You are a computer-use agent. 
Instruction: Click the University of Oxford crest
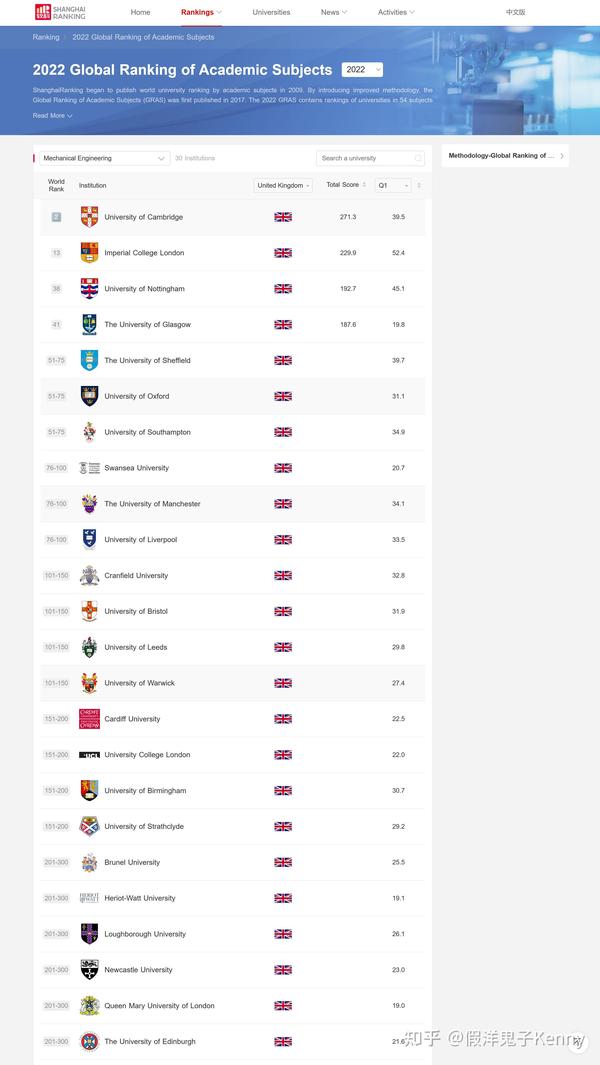(90, 396)
